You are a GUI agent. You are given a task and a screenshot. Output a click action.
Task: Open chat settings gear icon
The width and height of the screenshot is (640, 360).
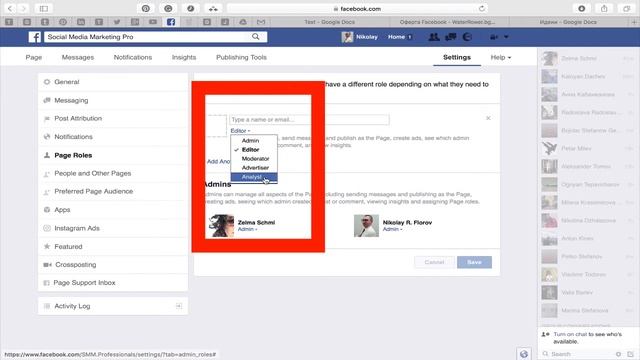tap(618, 354)
